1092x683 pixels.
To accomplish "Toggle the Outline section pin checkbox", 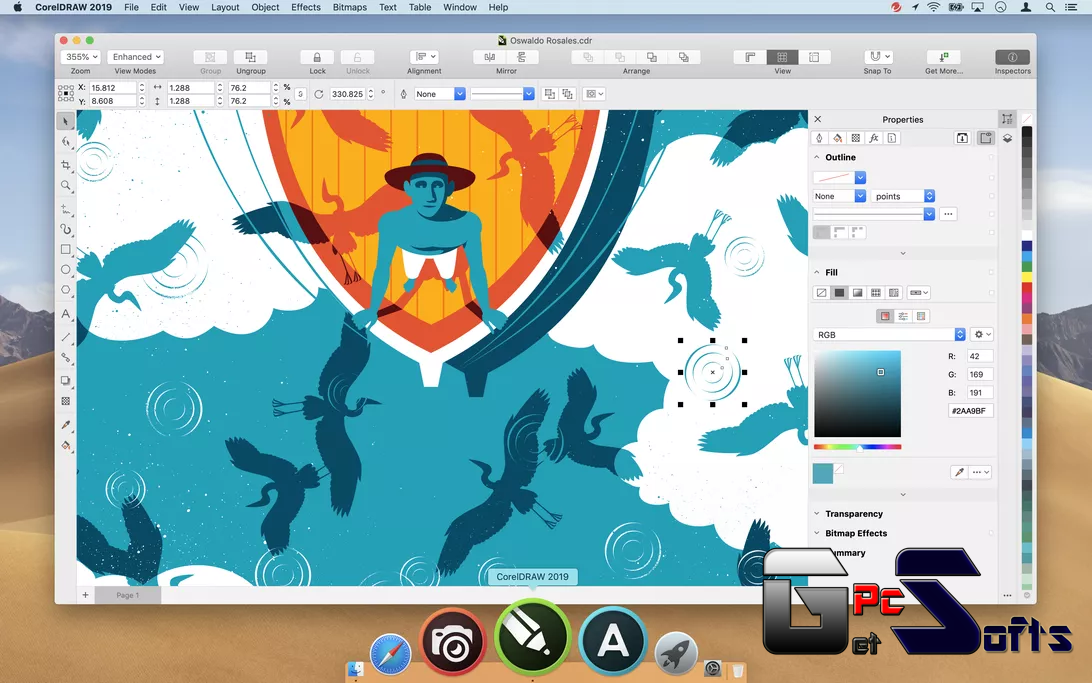I will (991, 157).
